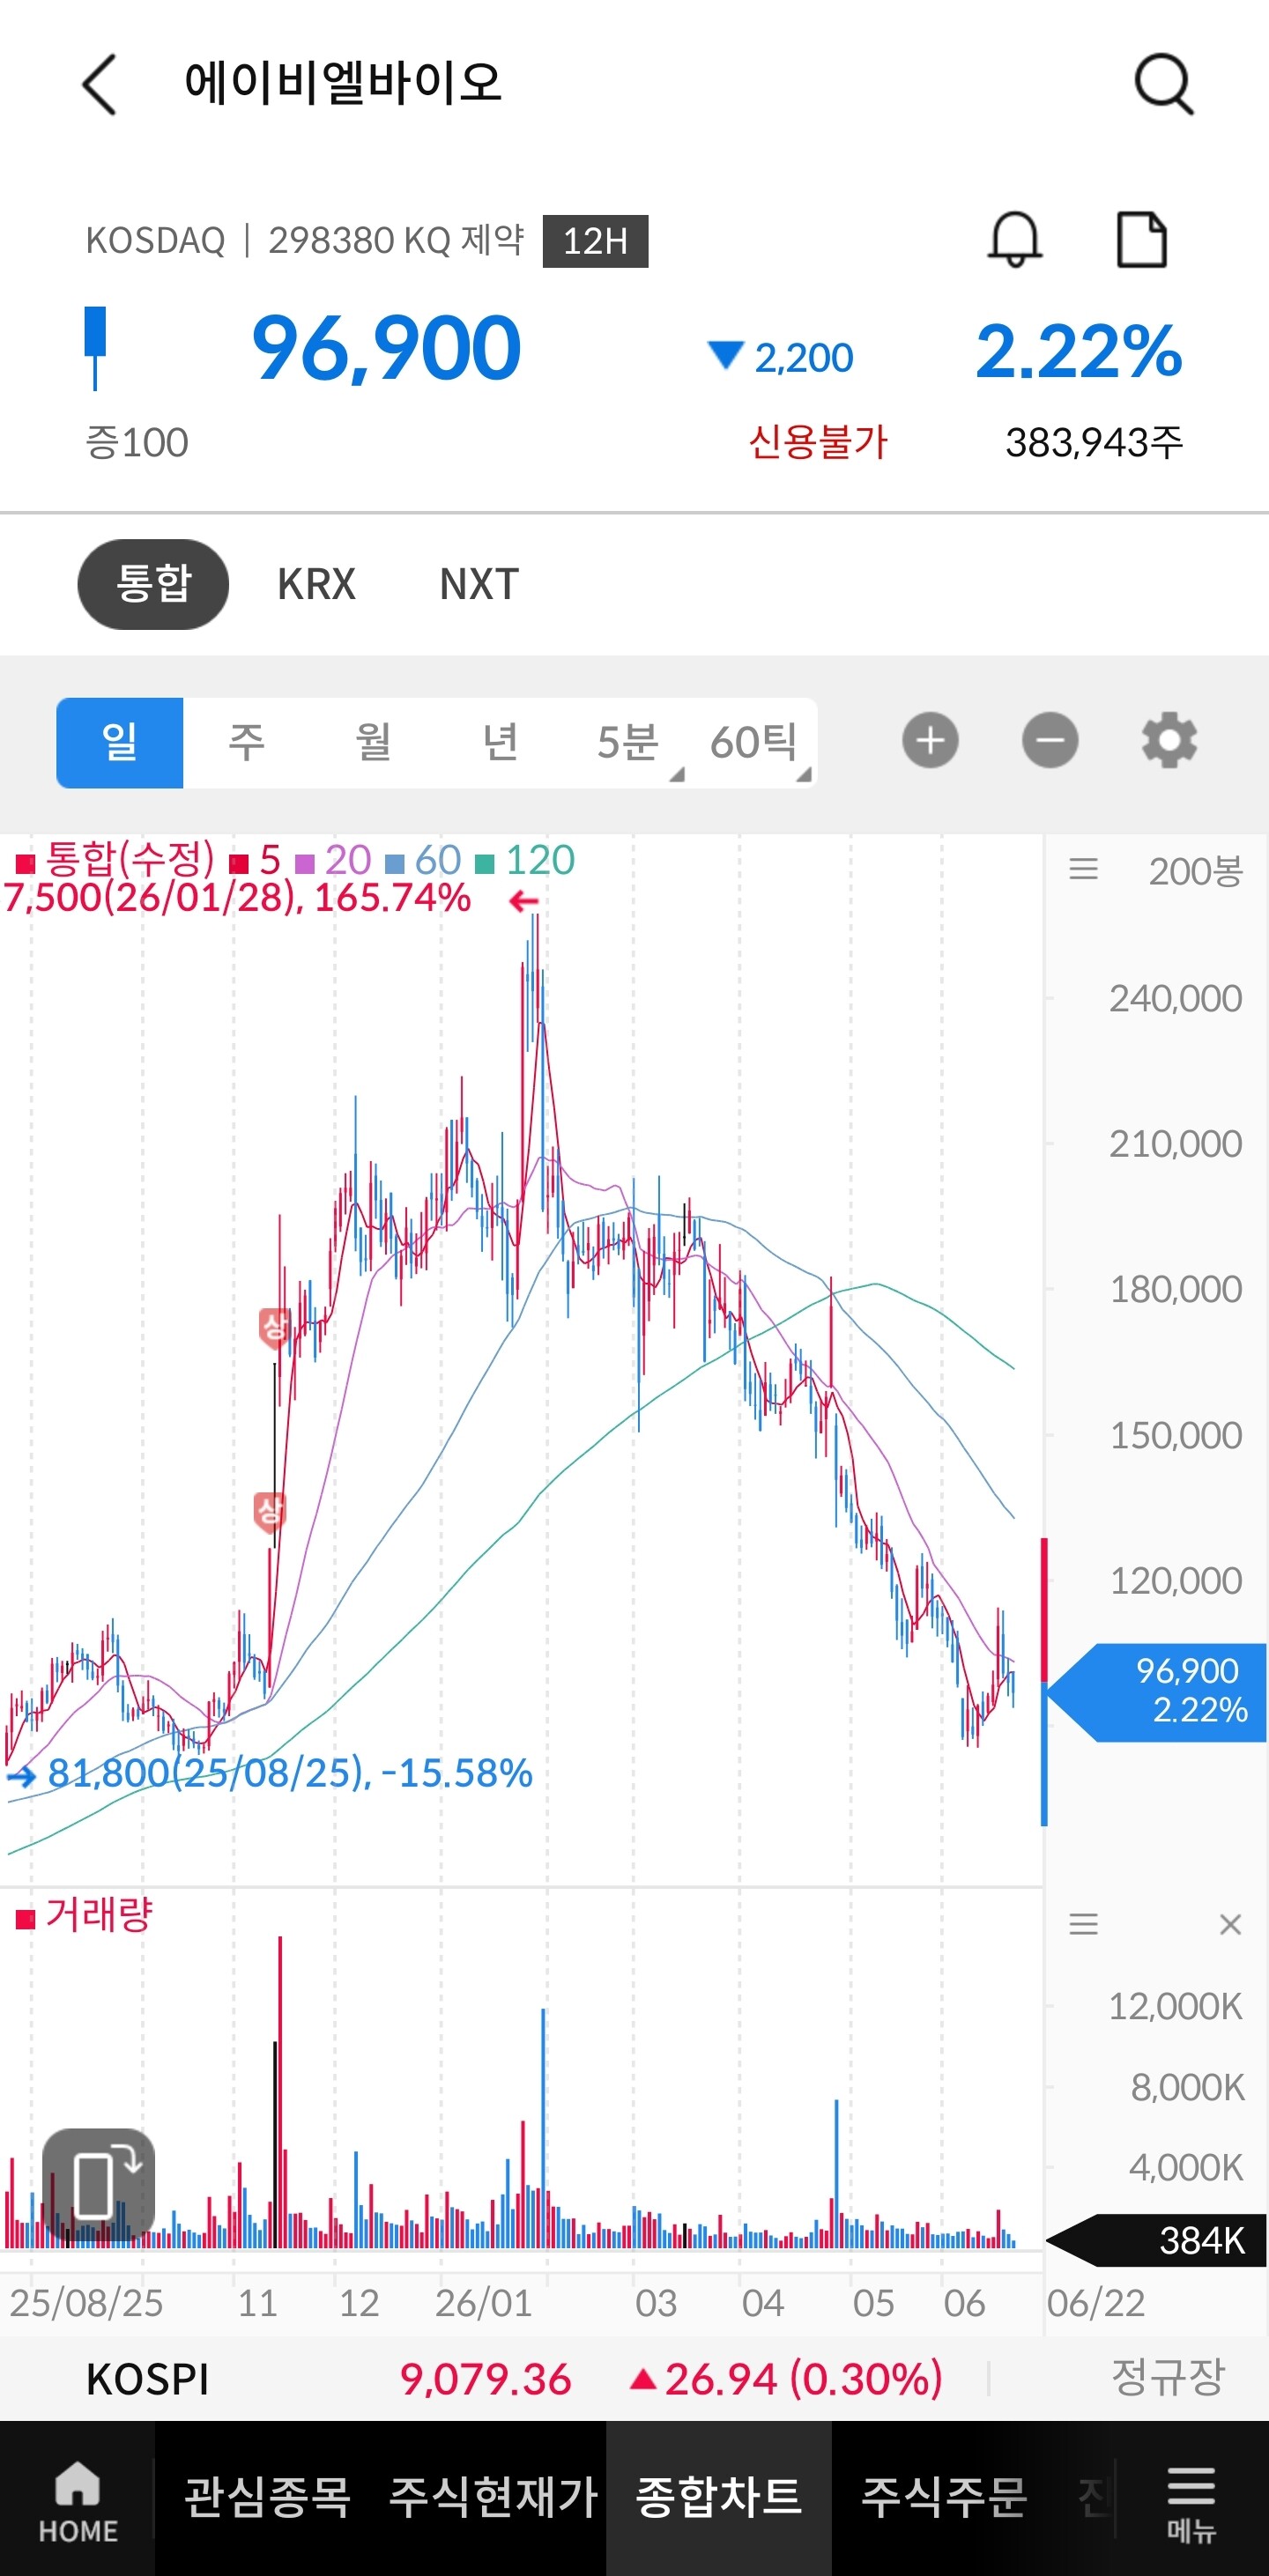
Task: Open the memo document icon
Action: click(x=1141, y=239)
